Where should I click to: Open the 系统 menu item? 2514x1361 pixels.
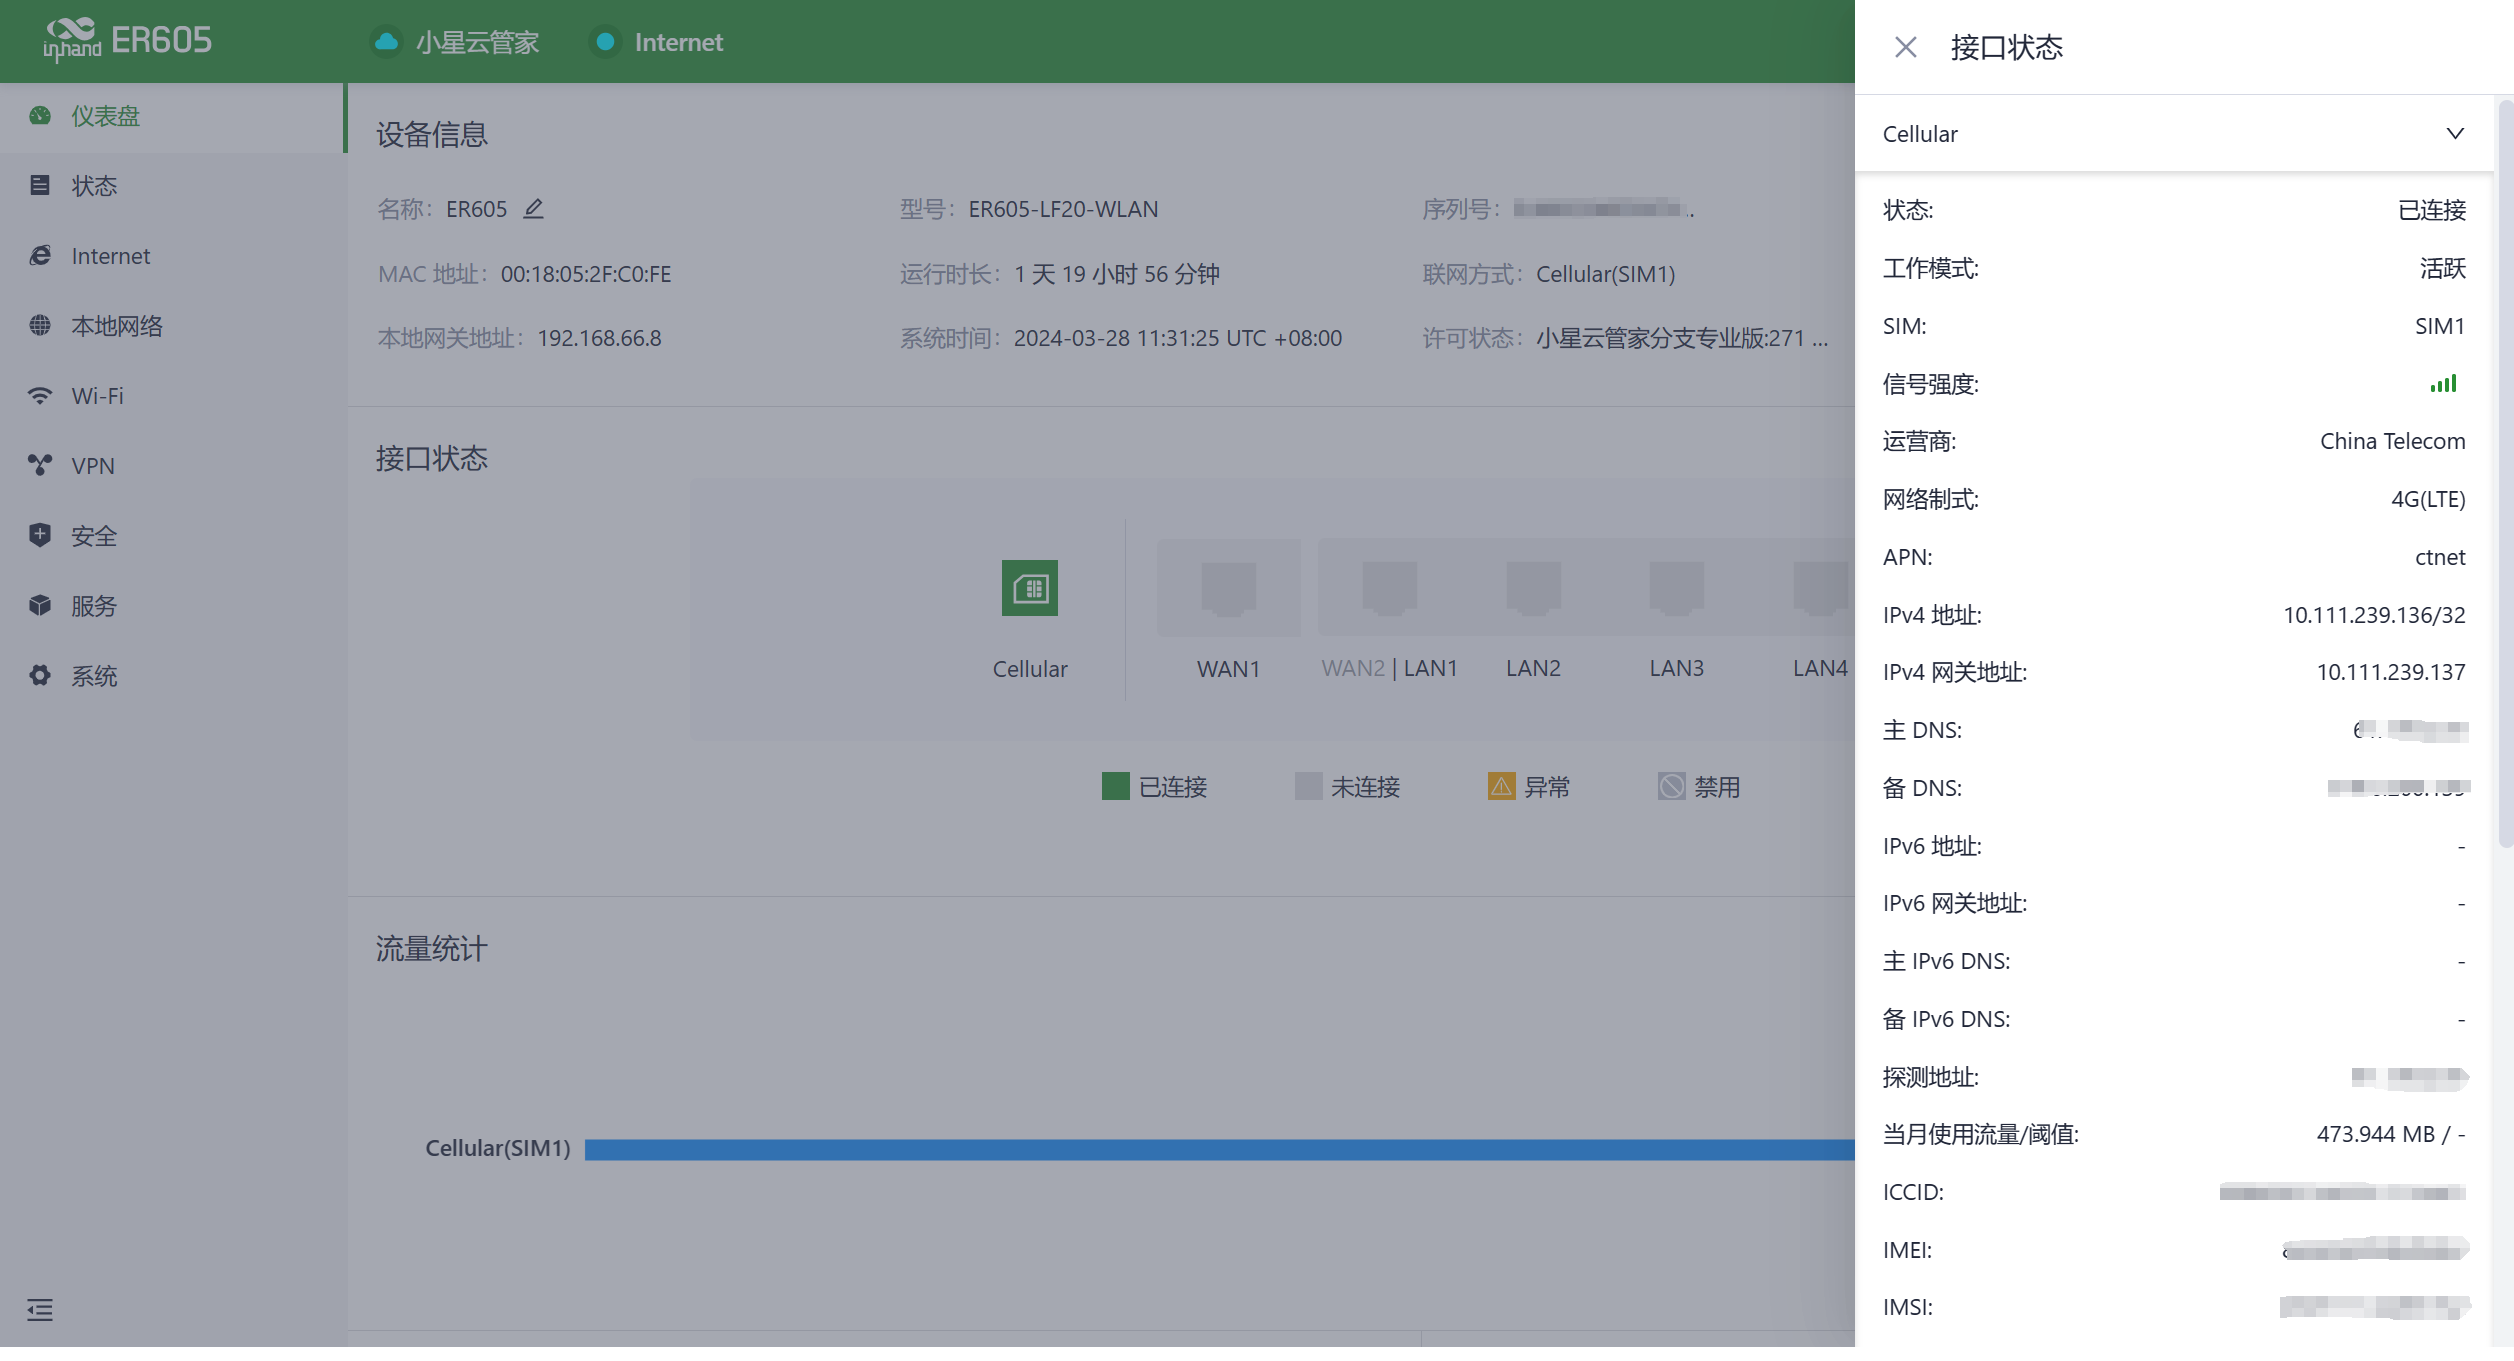172,676
